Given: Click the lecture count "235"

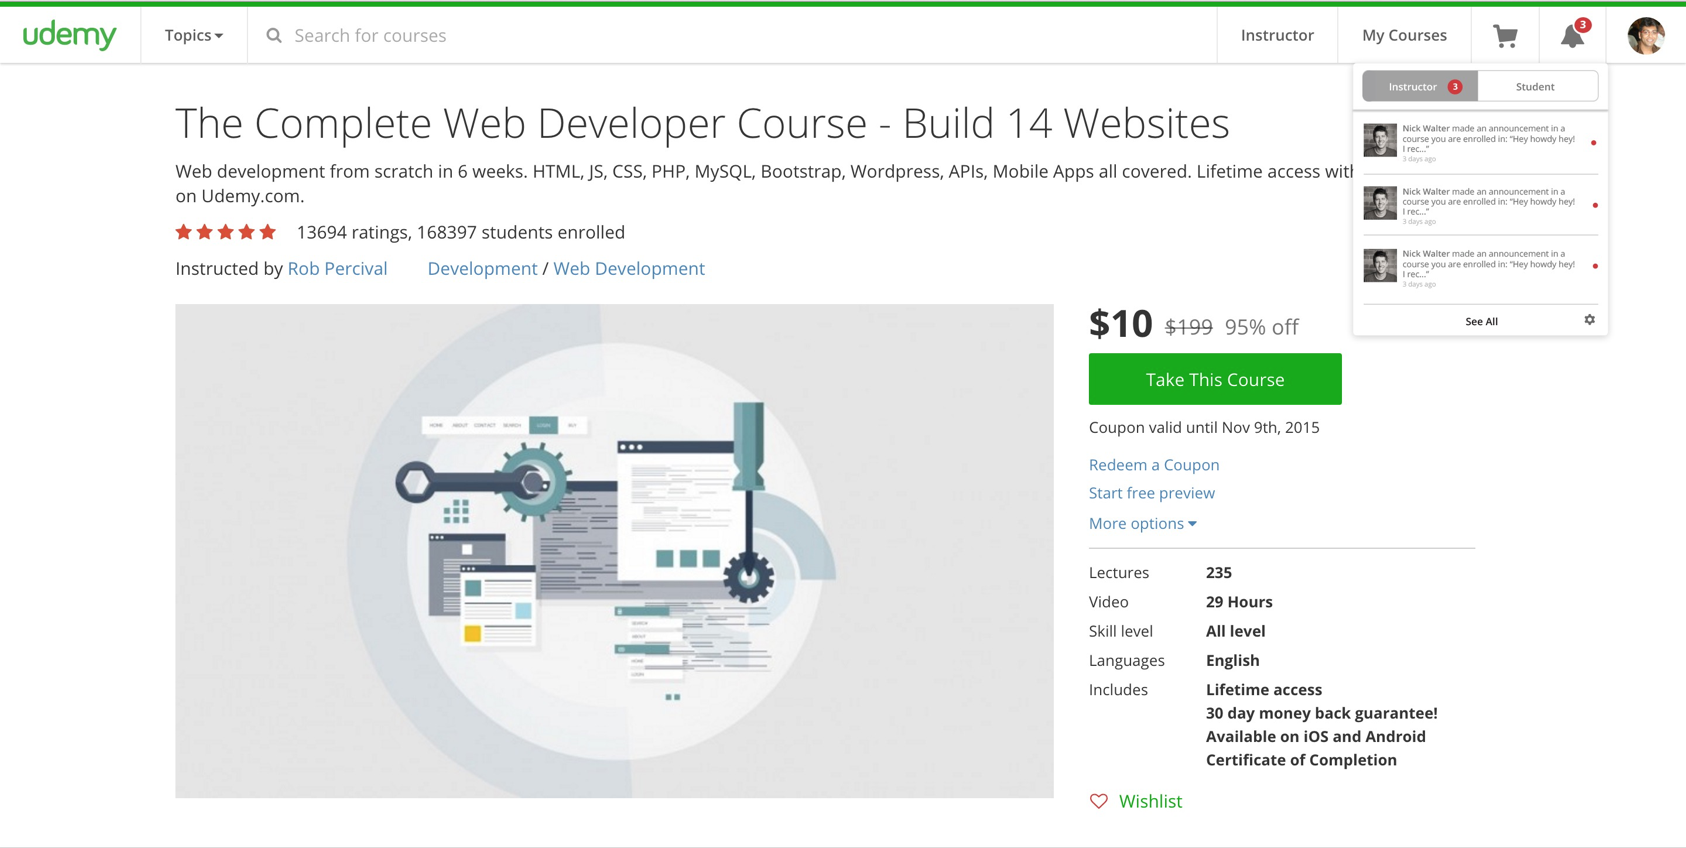Looking at the screenshot, I should coord(1219,573).
